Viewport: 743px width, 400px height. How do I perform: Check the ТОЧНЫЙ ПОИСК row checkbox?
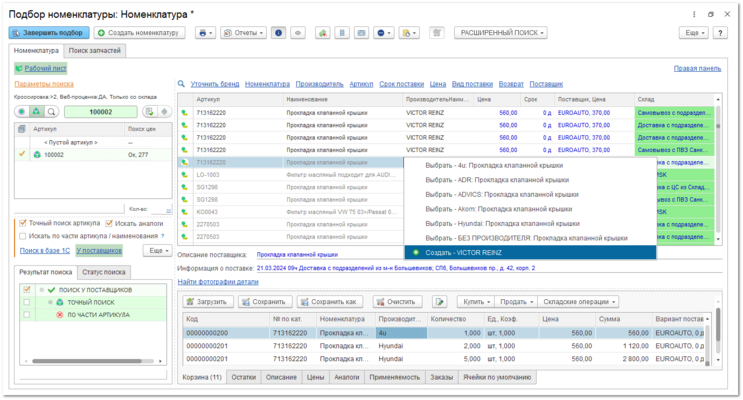click(x=27, y=302)
